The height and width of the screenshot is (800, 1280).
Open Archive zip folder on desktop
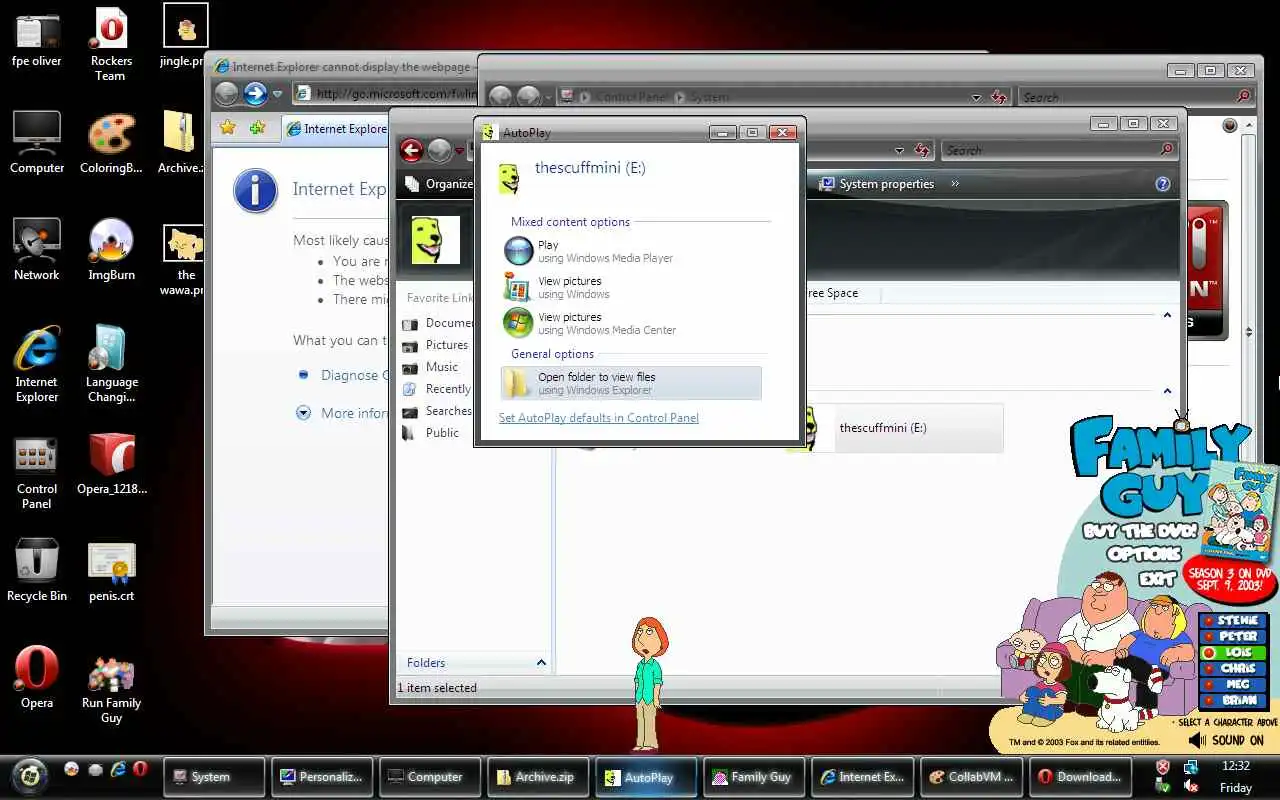click(x=180, y=143)
